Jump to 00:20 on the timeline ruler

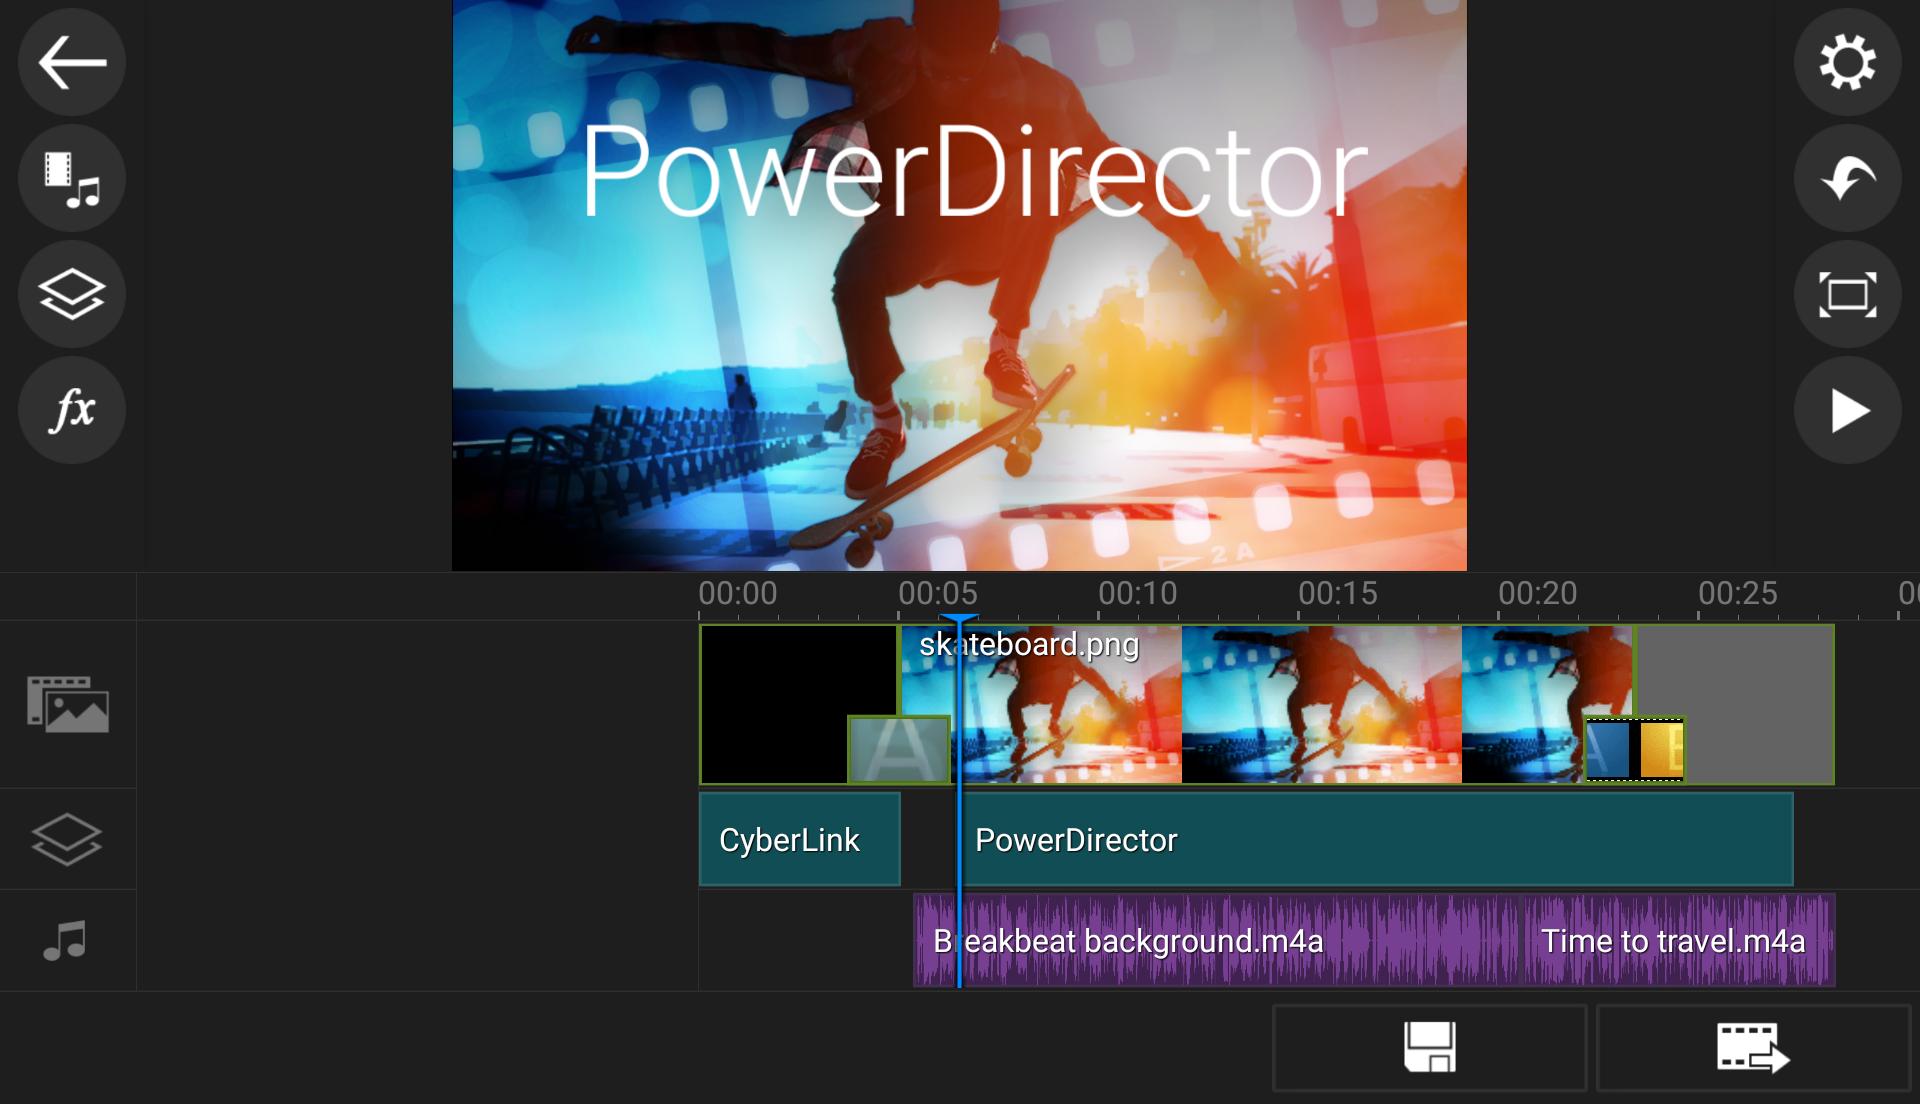coord(1538,594)
